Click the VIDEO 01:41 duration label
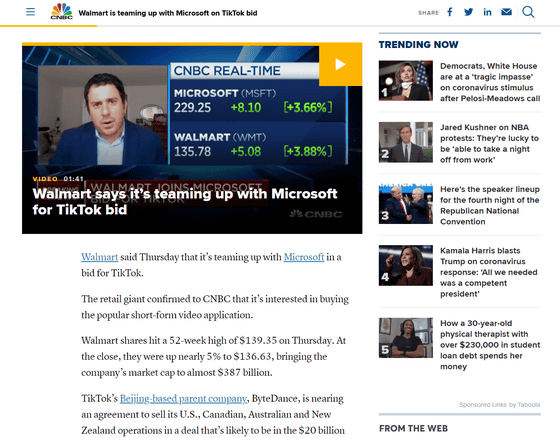Image resolution: width=560 pixels, height=438 pixels. point(58,179)
